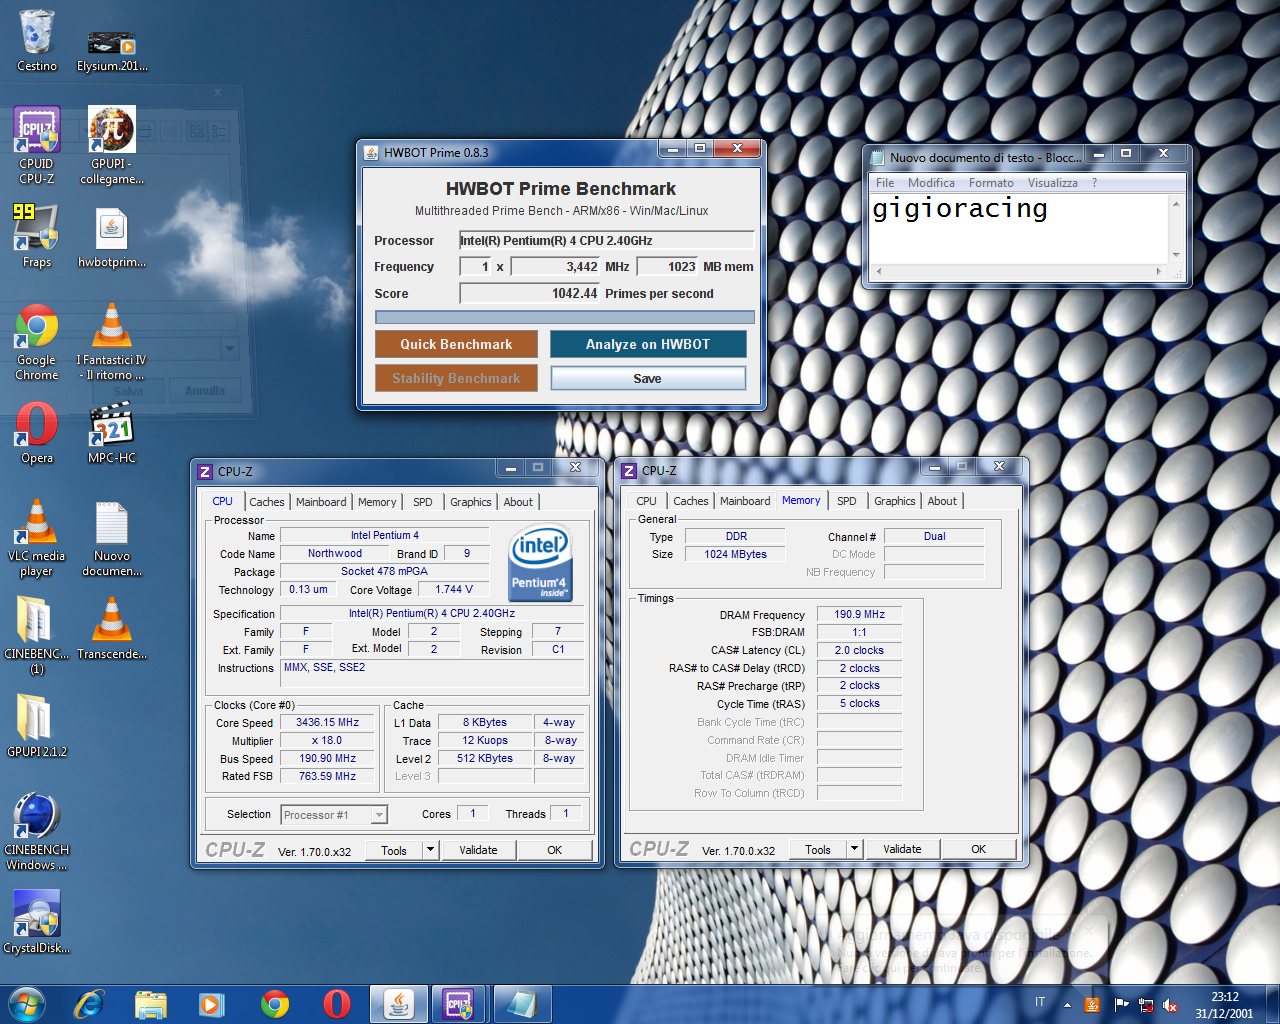Click the volume speaker tray icon

(1170, 1005)
